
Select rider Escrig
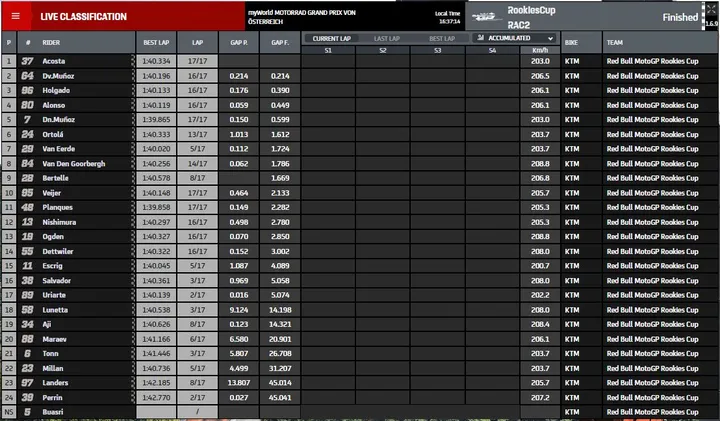(52, 265)
